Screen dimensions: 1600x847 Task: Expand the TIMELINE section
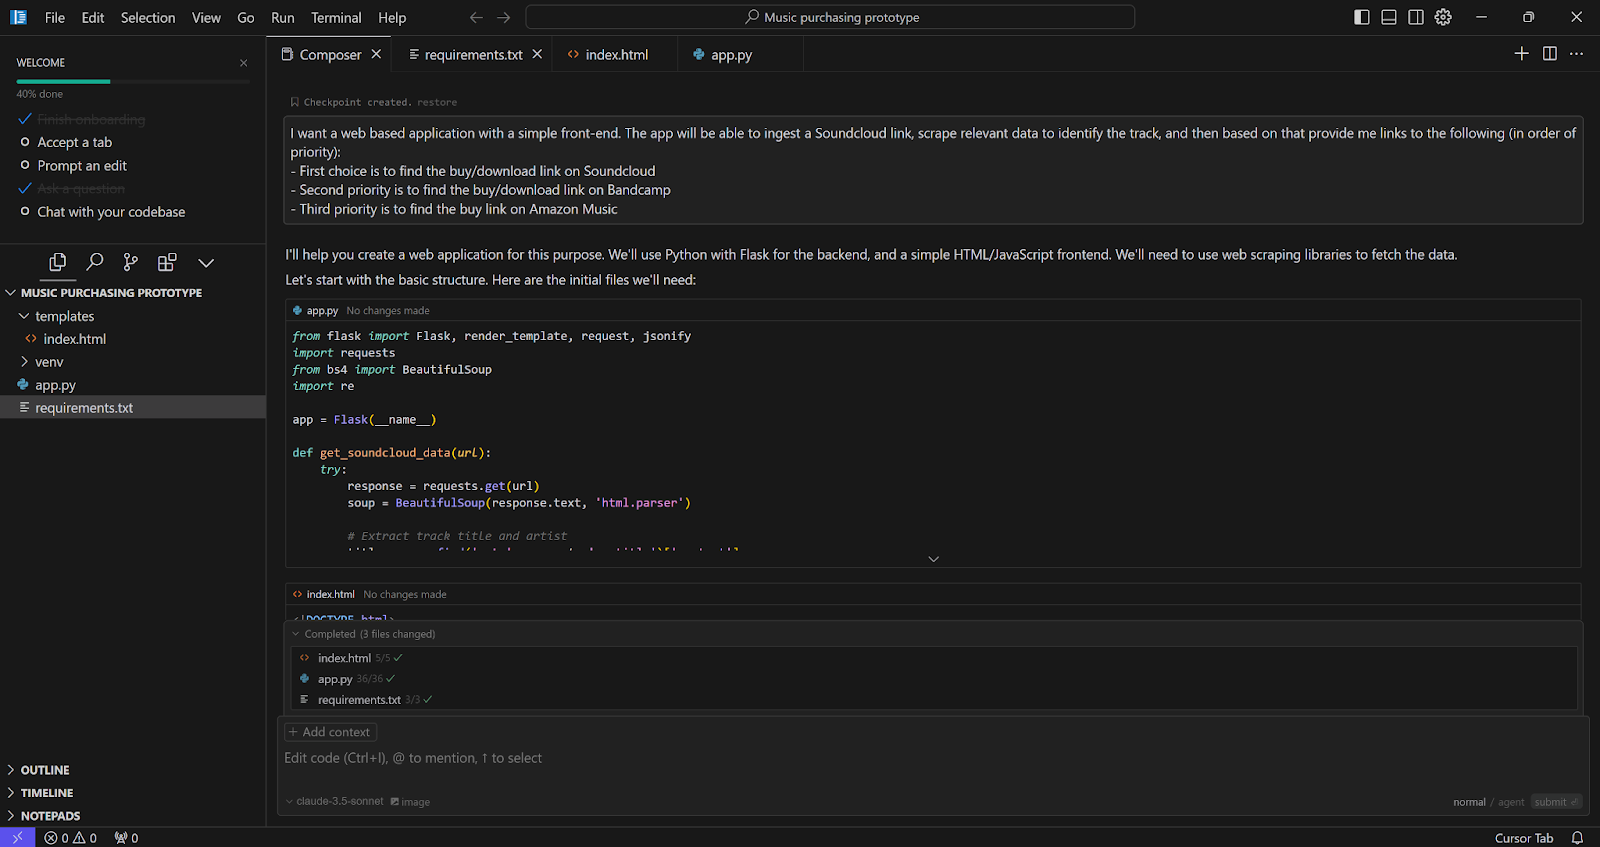pos(133,793)
